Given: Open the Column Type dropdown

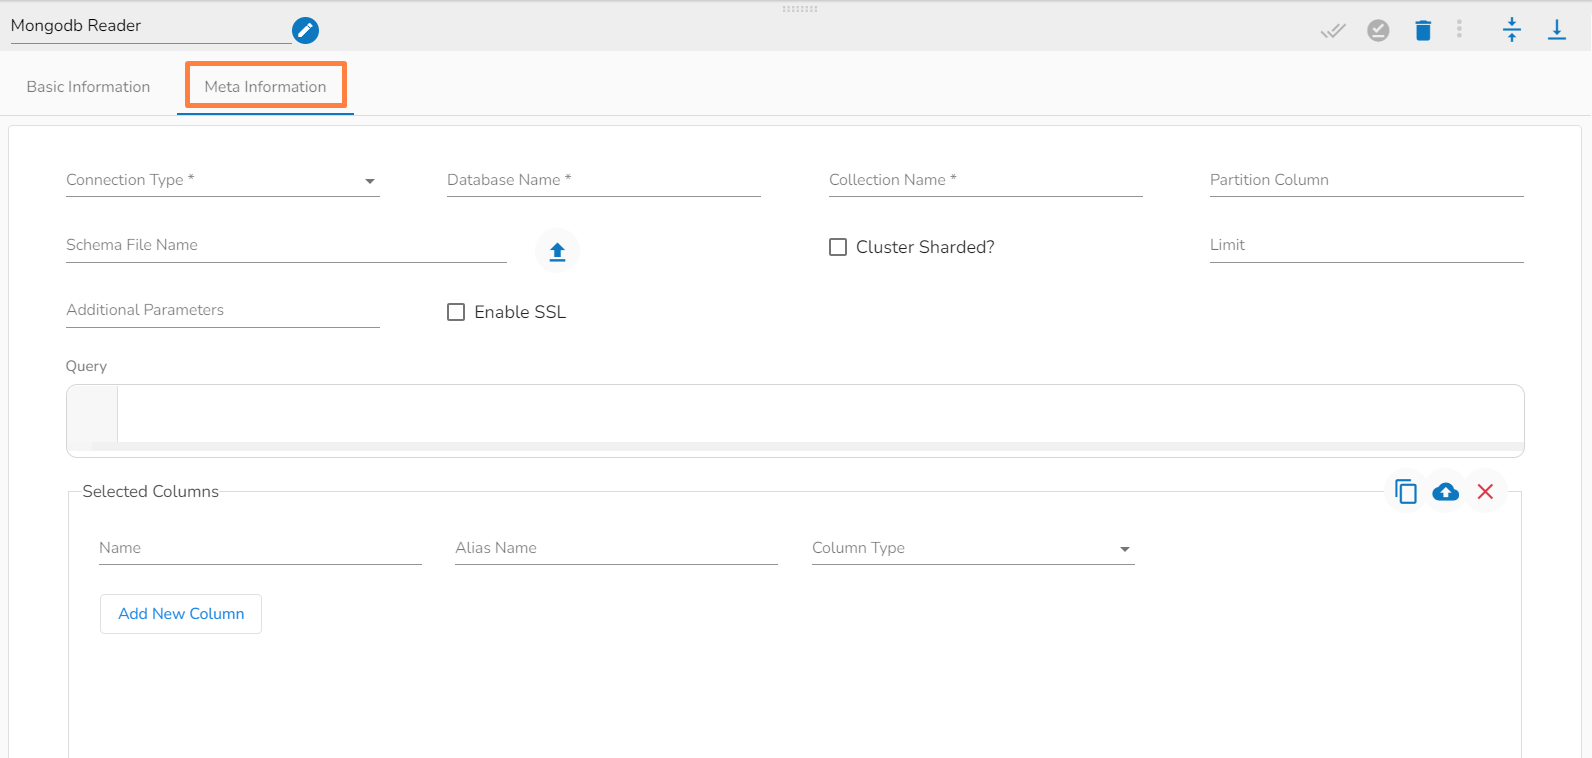Looking at the screenshot, I should 972,549.
